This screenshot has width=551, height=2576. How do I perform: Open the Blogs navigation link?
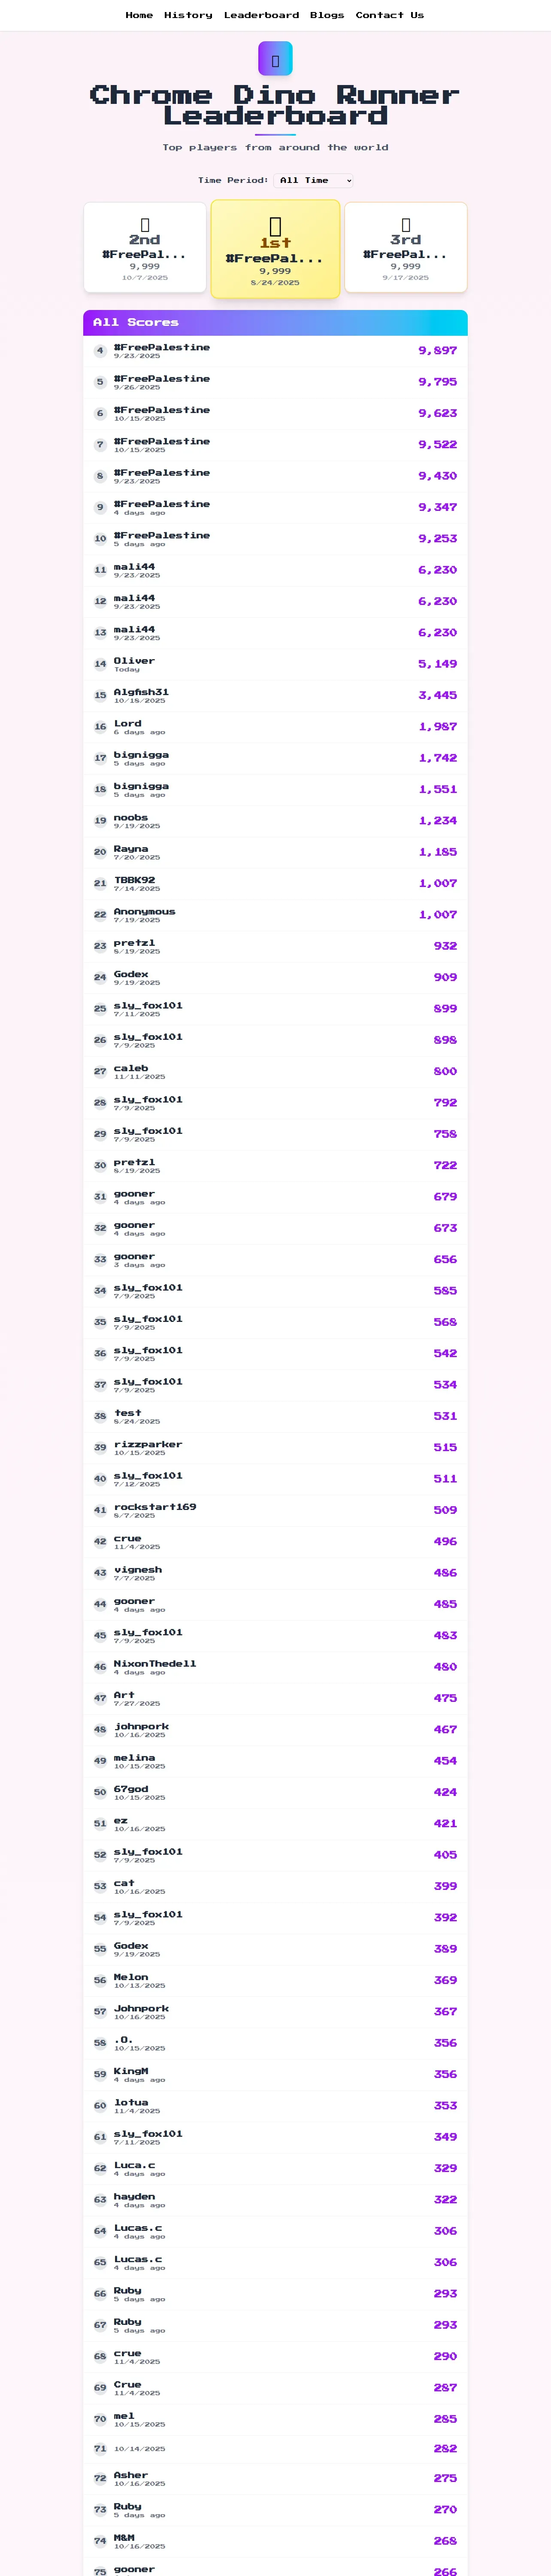pos(327,15)
